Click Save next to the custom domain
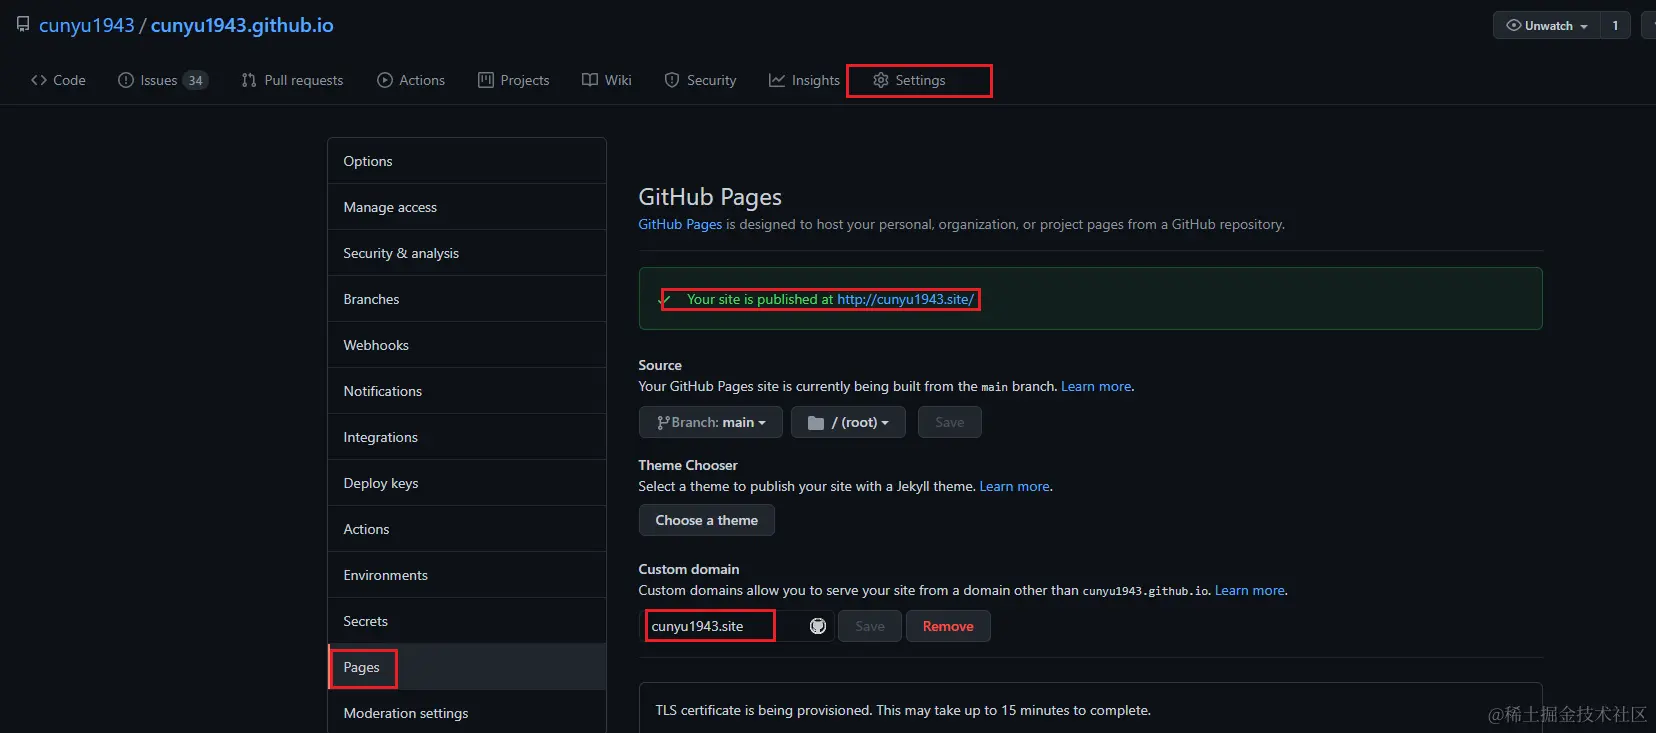 click(x=870, y=626)
